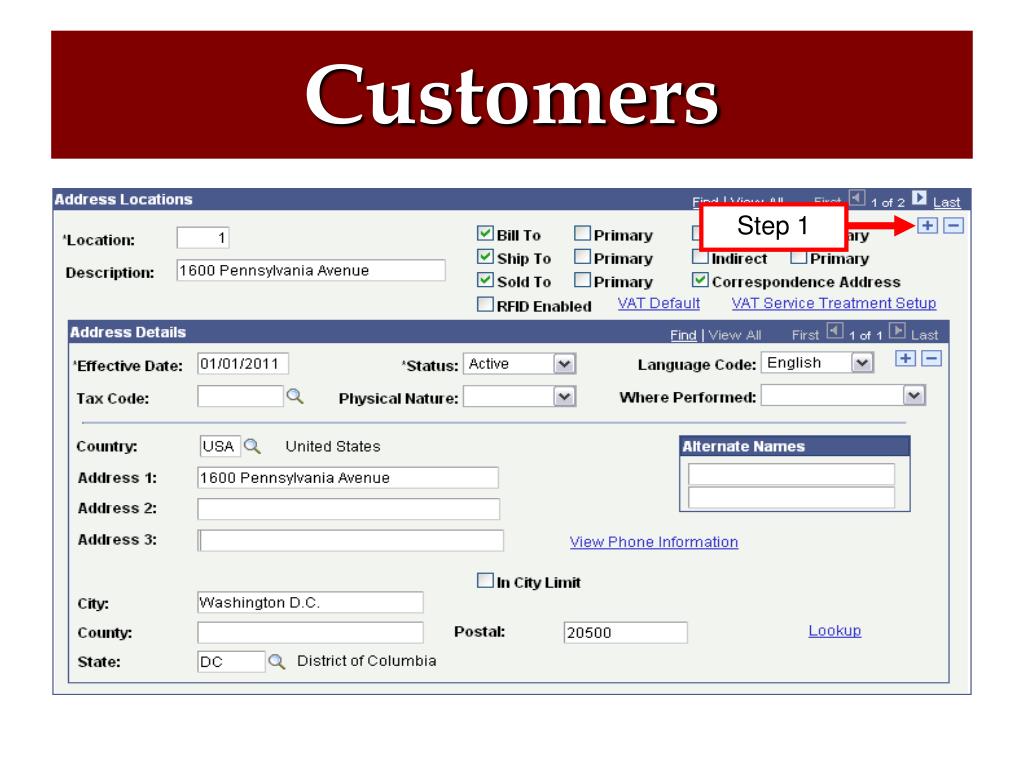
Task: Click the Address 1 field
Action: (x=348, y=477)
